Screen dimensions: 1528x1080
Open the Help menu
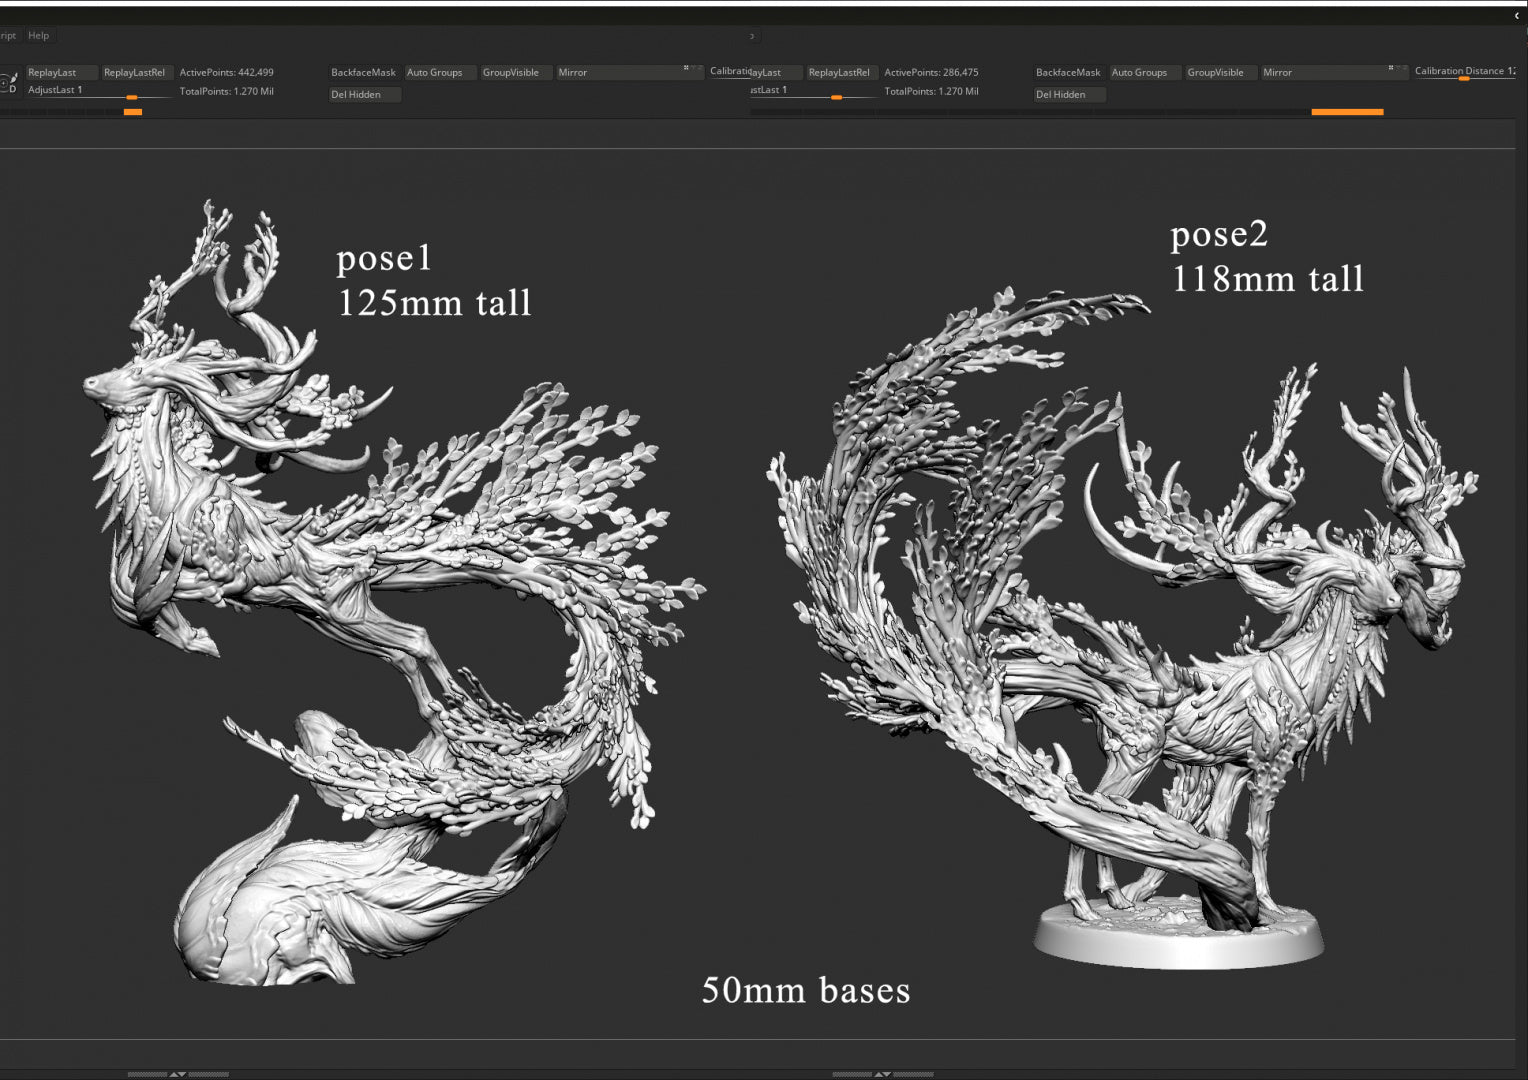point(39,36)
